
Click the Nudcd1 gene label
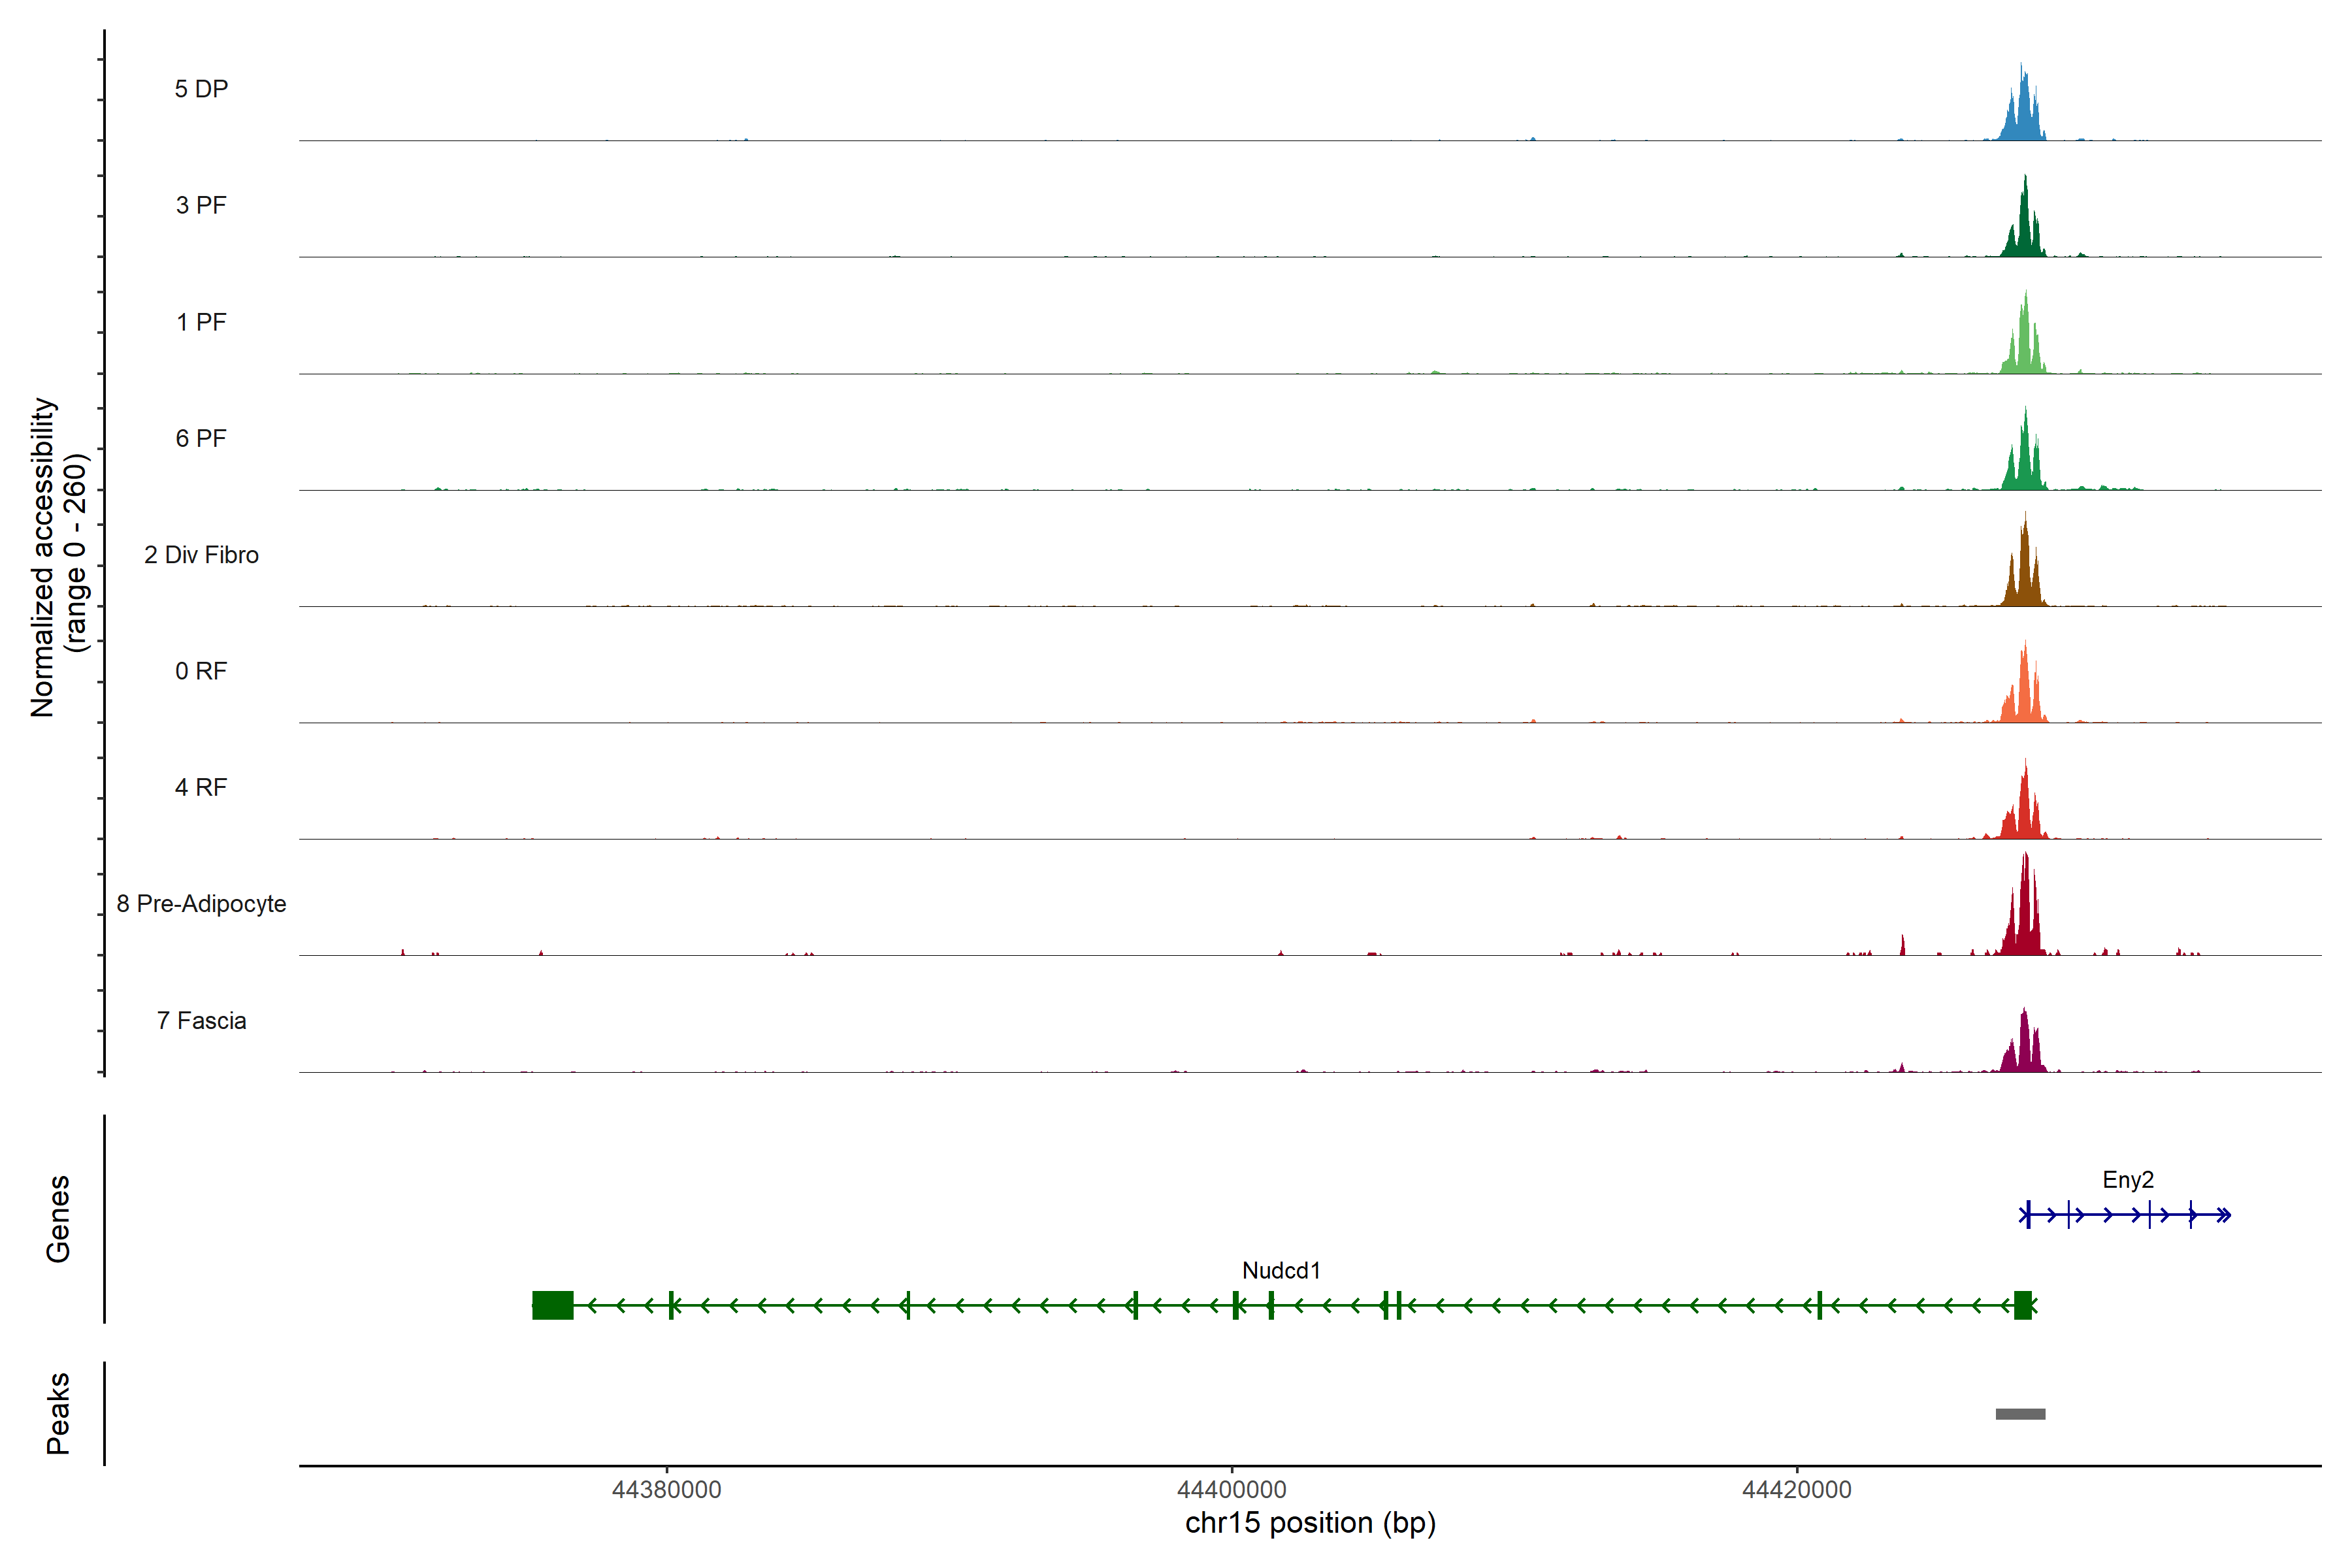[1281, 1270]
